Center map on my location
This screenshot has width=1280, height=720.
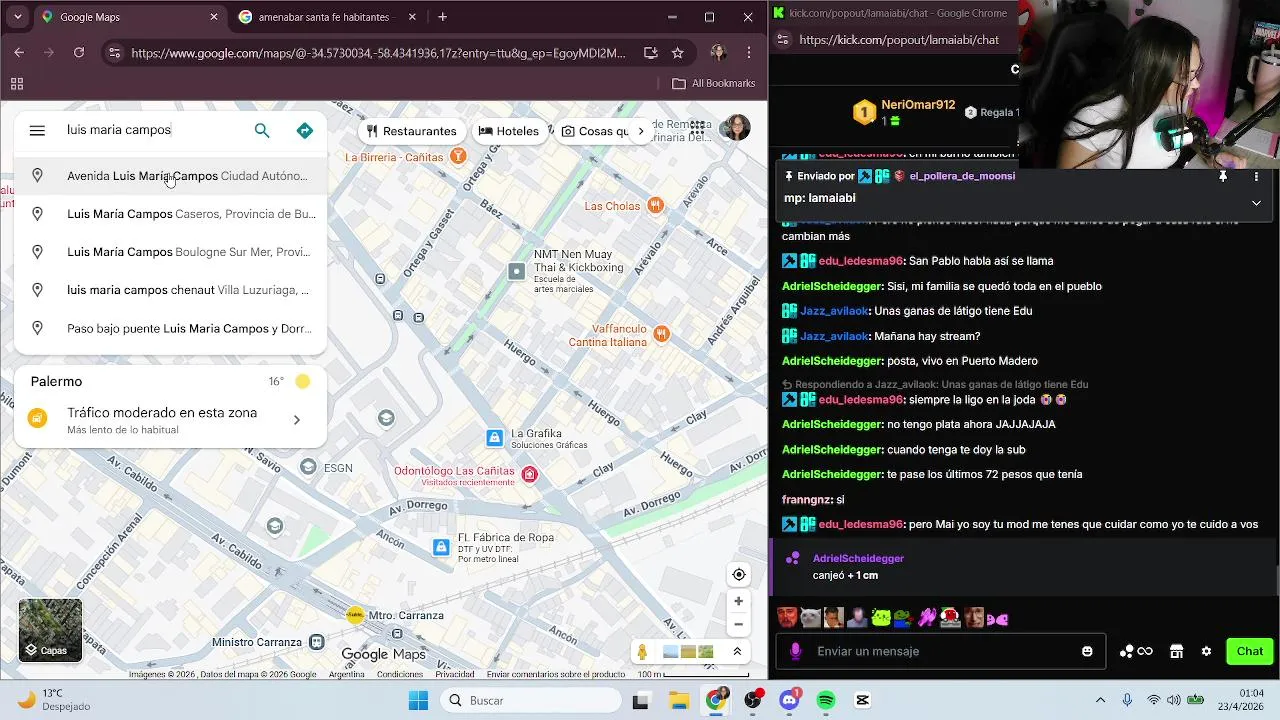(x=738, y=574)
